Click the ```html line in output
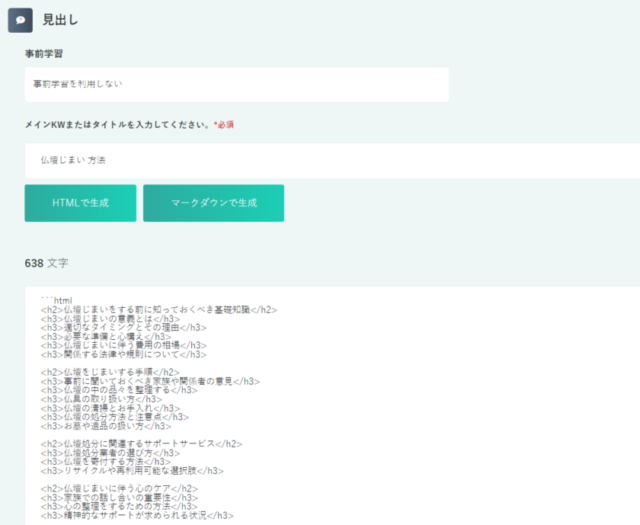 tap(57, 300)
